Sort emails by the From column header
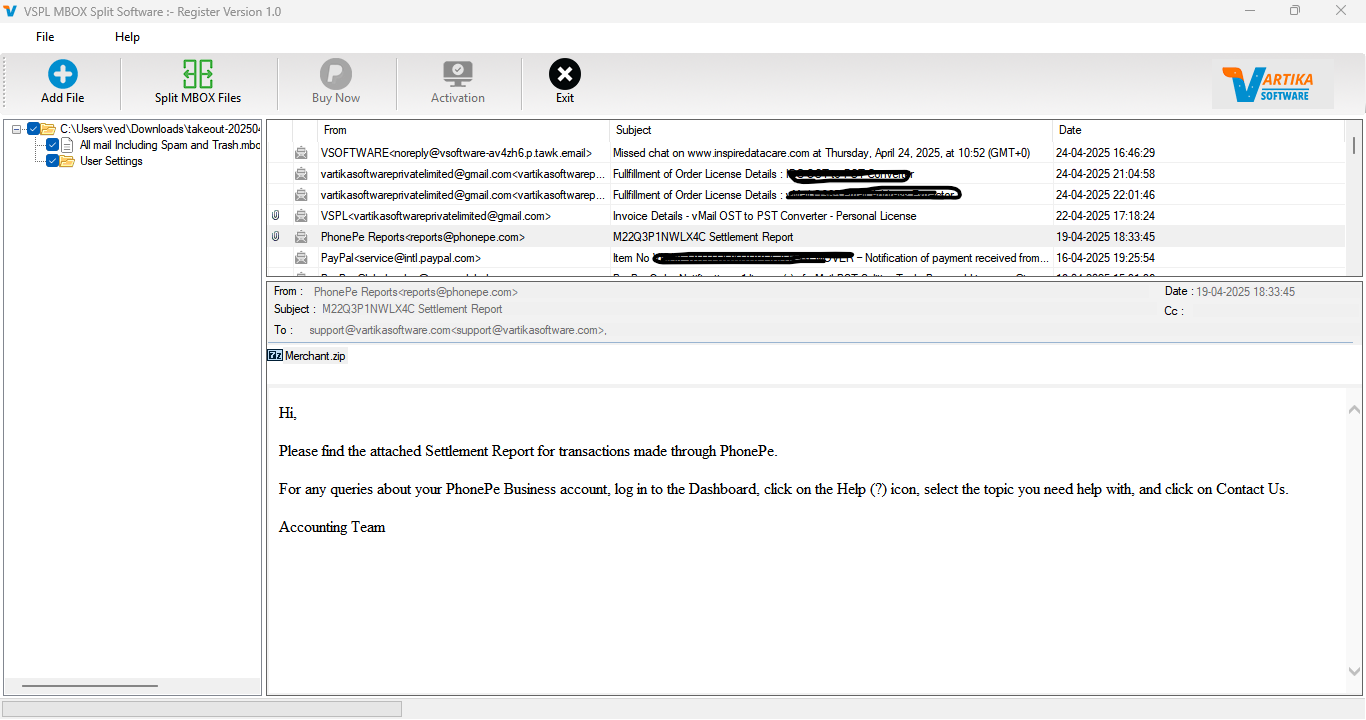This screenshot has width=1366, height=720. [x=463, y=130]
